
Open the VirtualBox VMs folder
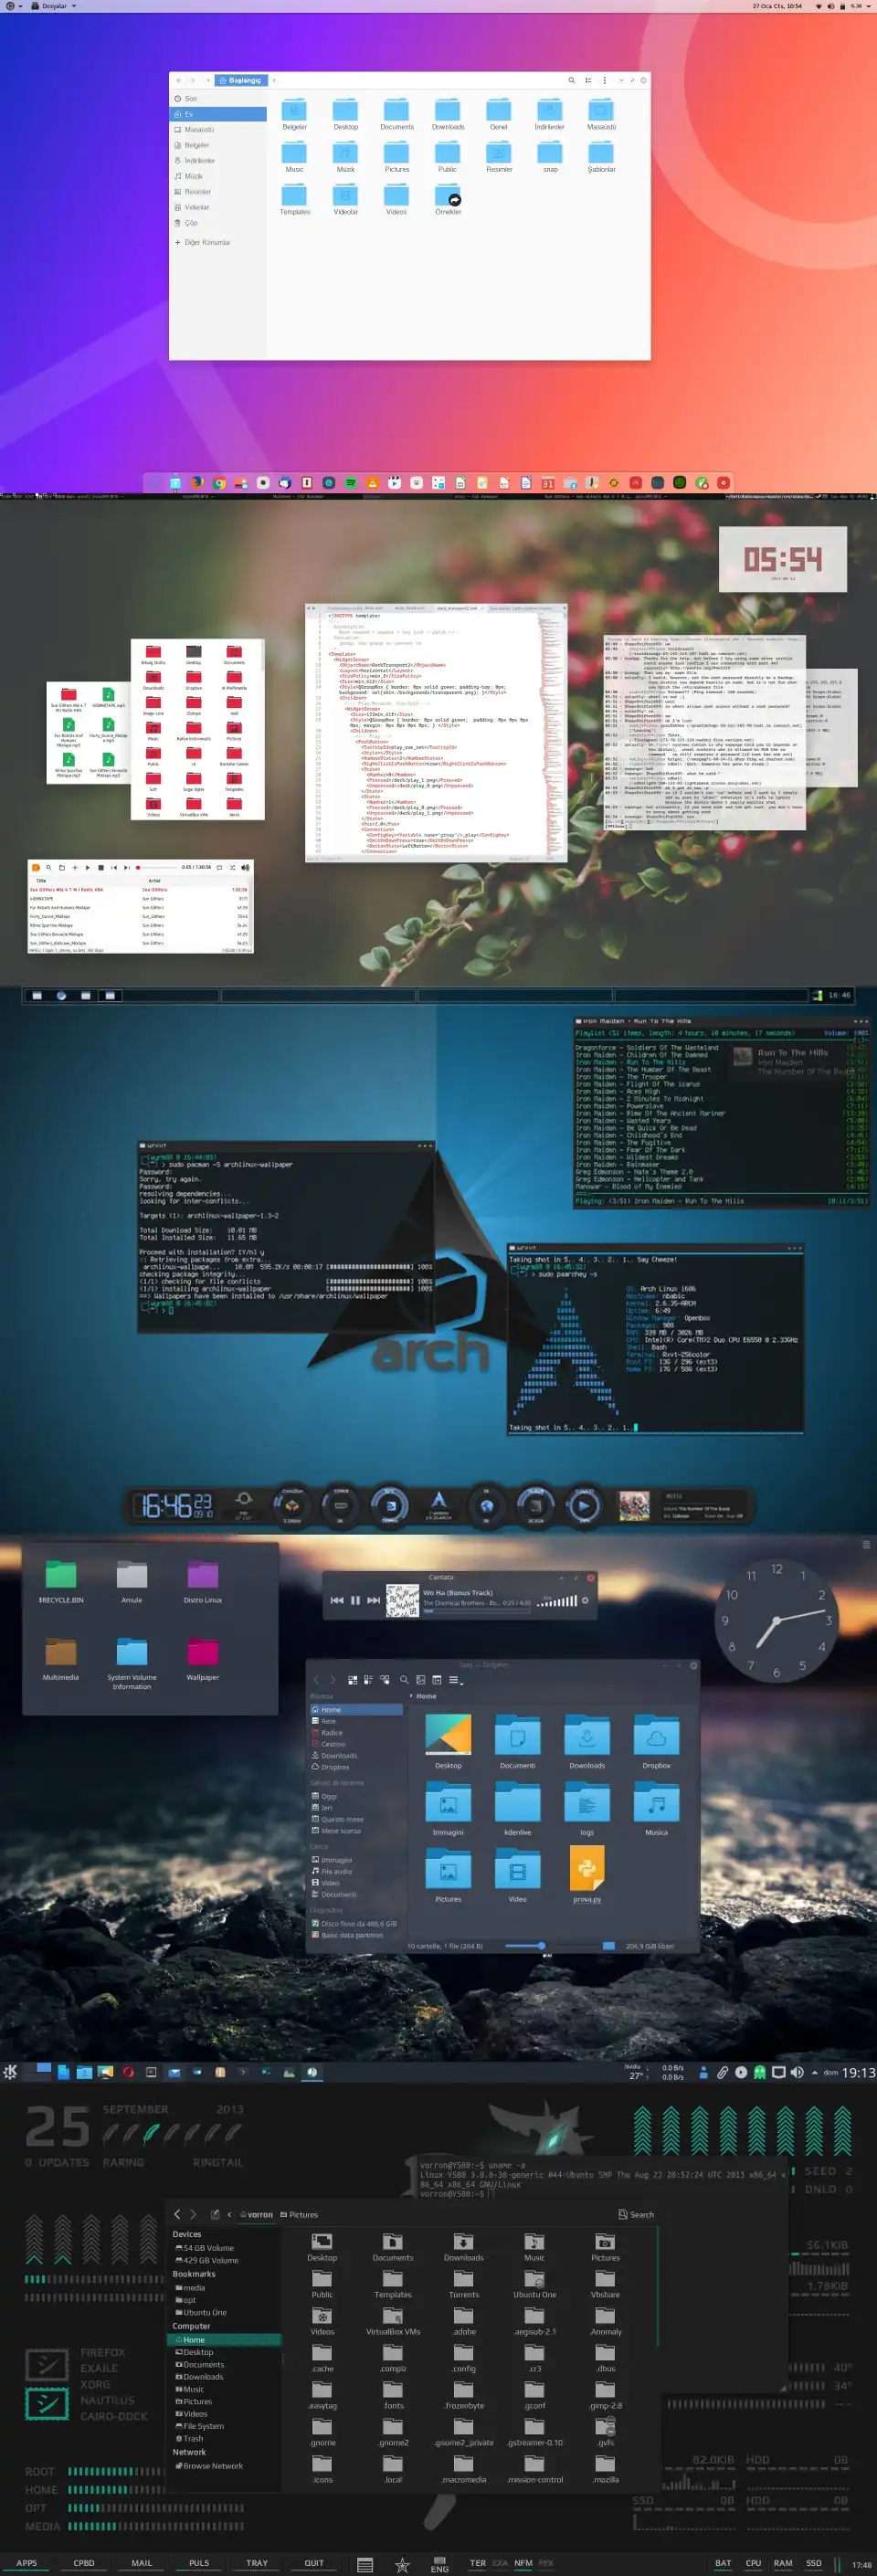point(393,2319)
